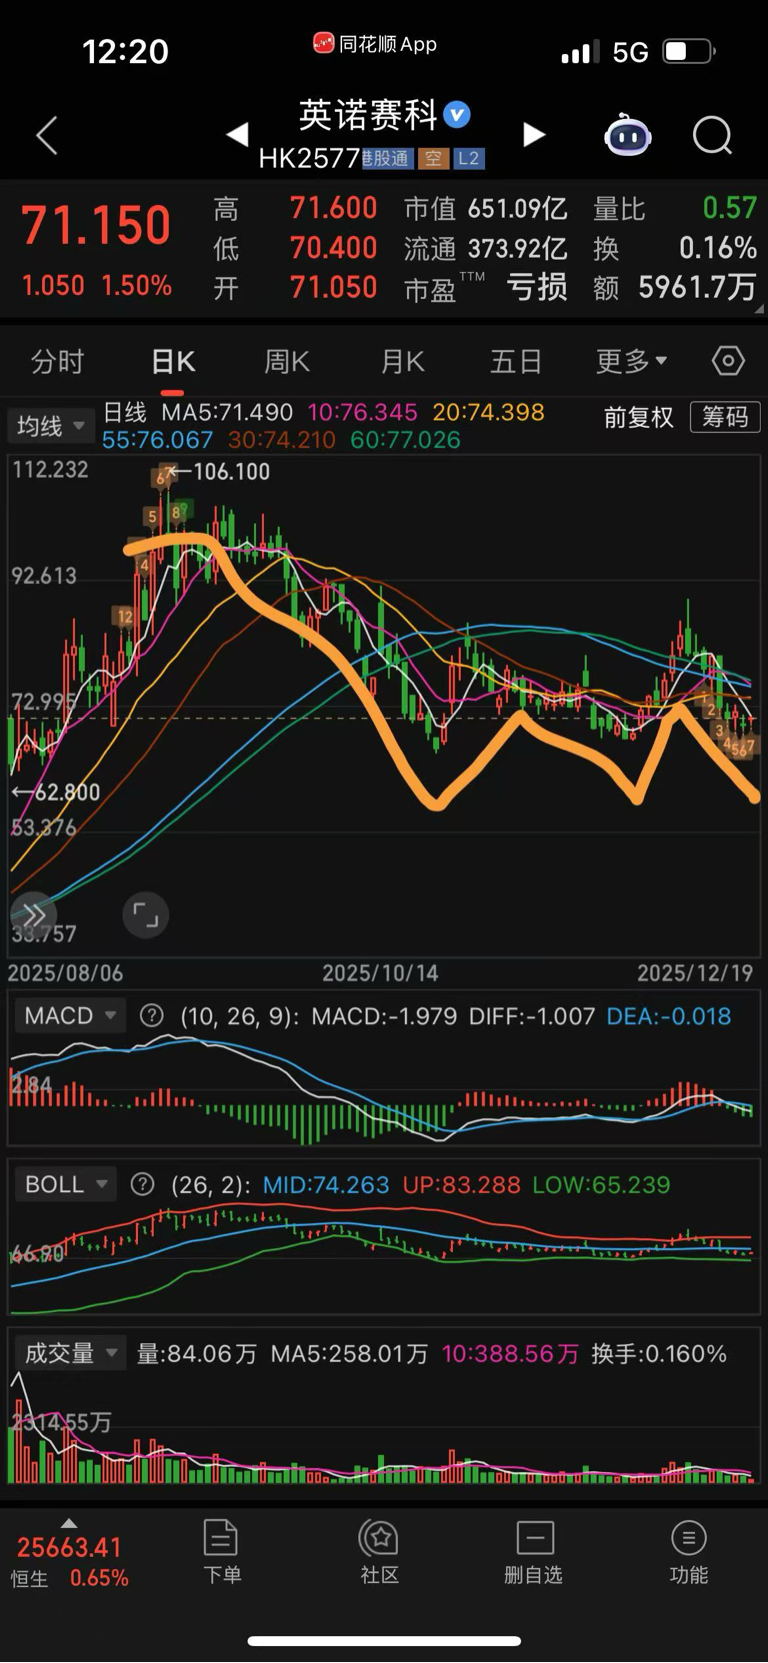The image size is (768, 1663).
Task: Open 更多 period dropdown
Action: pos(631,361)
